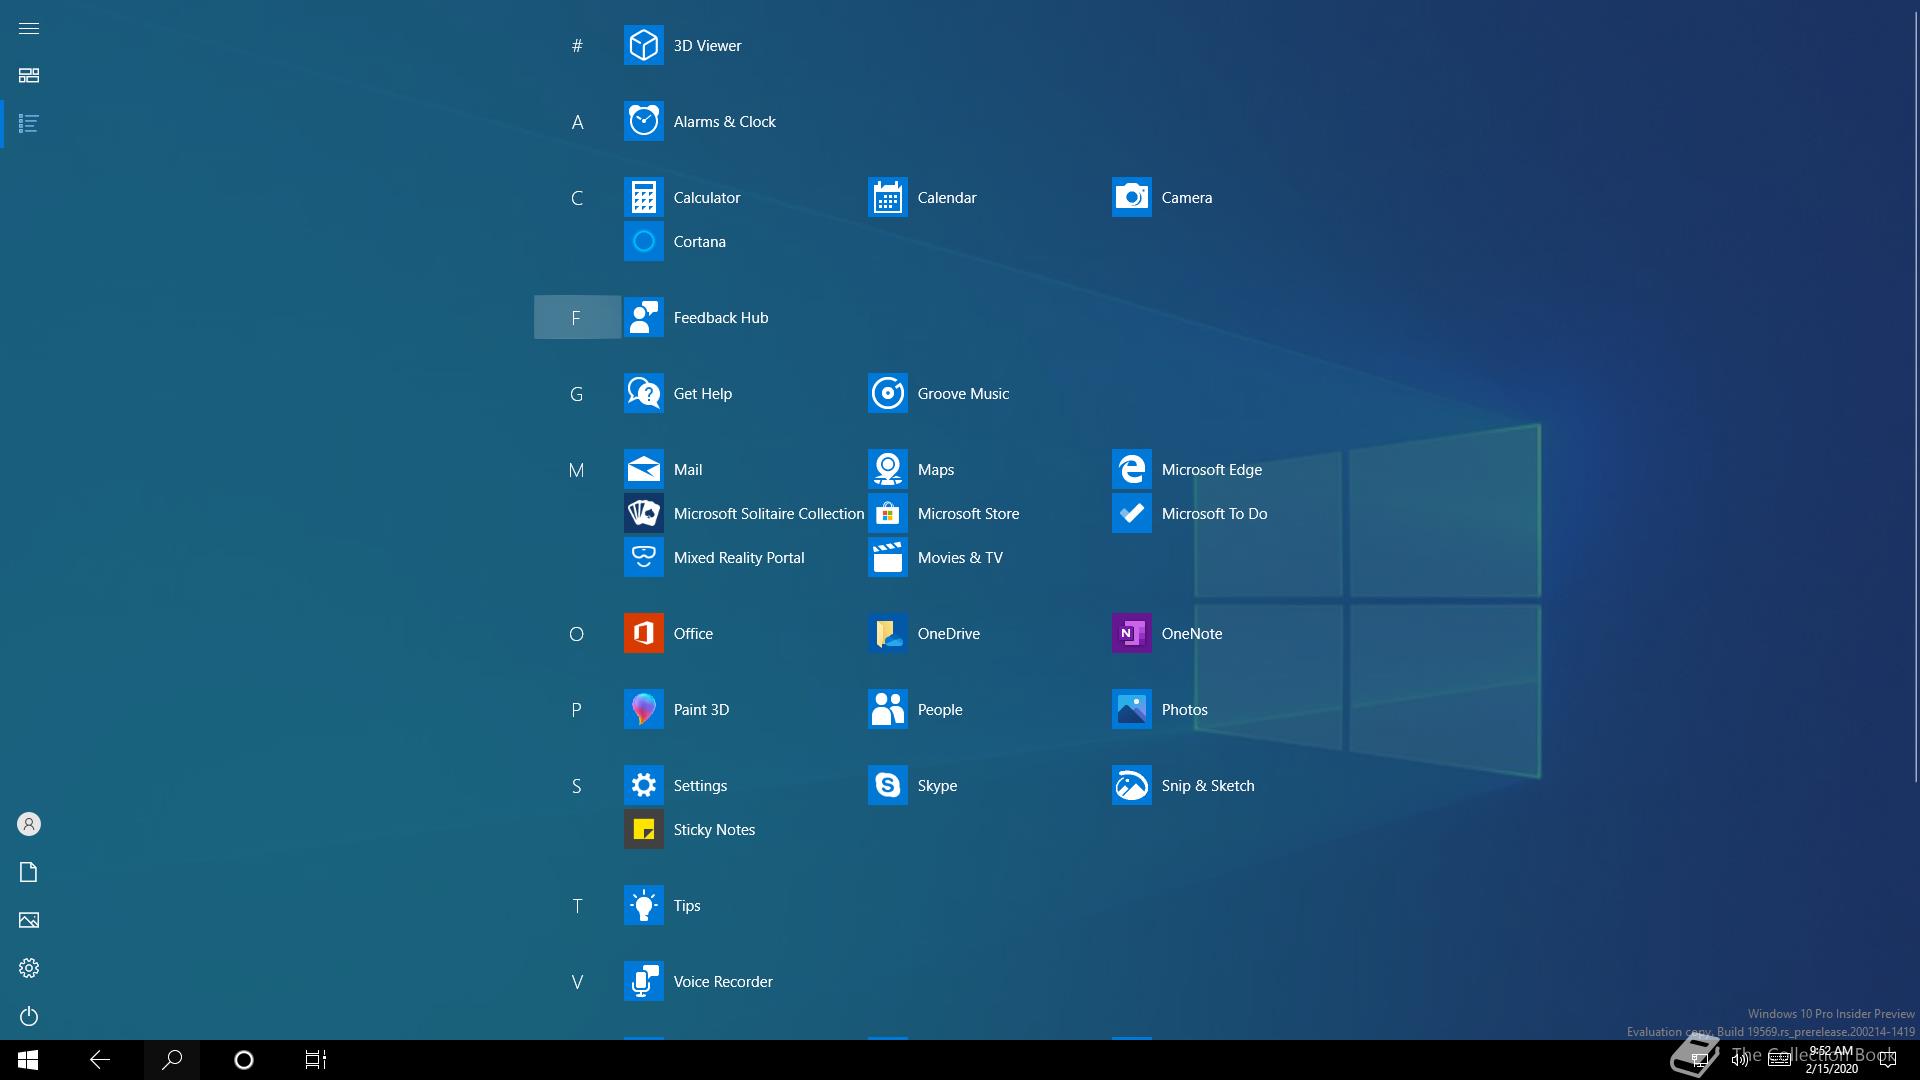The image size is (1920, 1080).
Task: Open Microsoft To Do icon
Action: coord(1131,513)
